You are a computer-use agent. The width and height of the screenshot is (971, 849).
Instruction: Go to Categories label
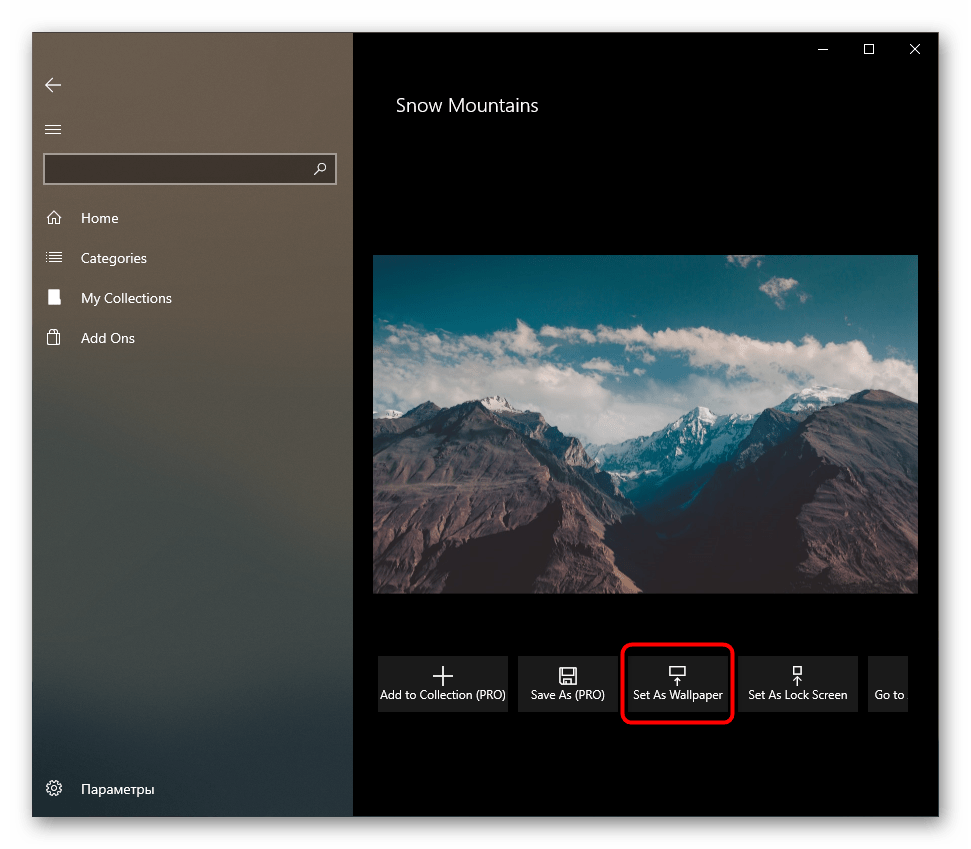point(114,258)
